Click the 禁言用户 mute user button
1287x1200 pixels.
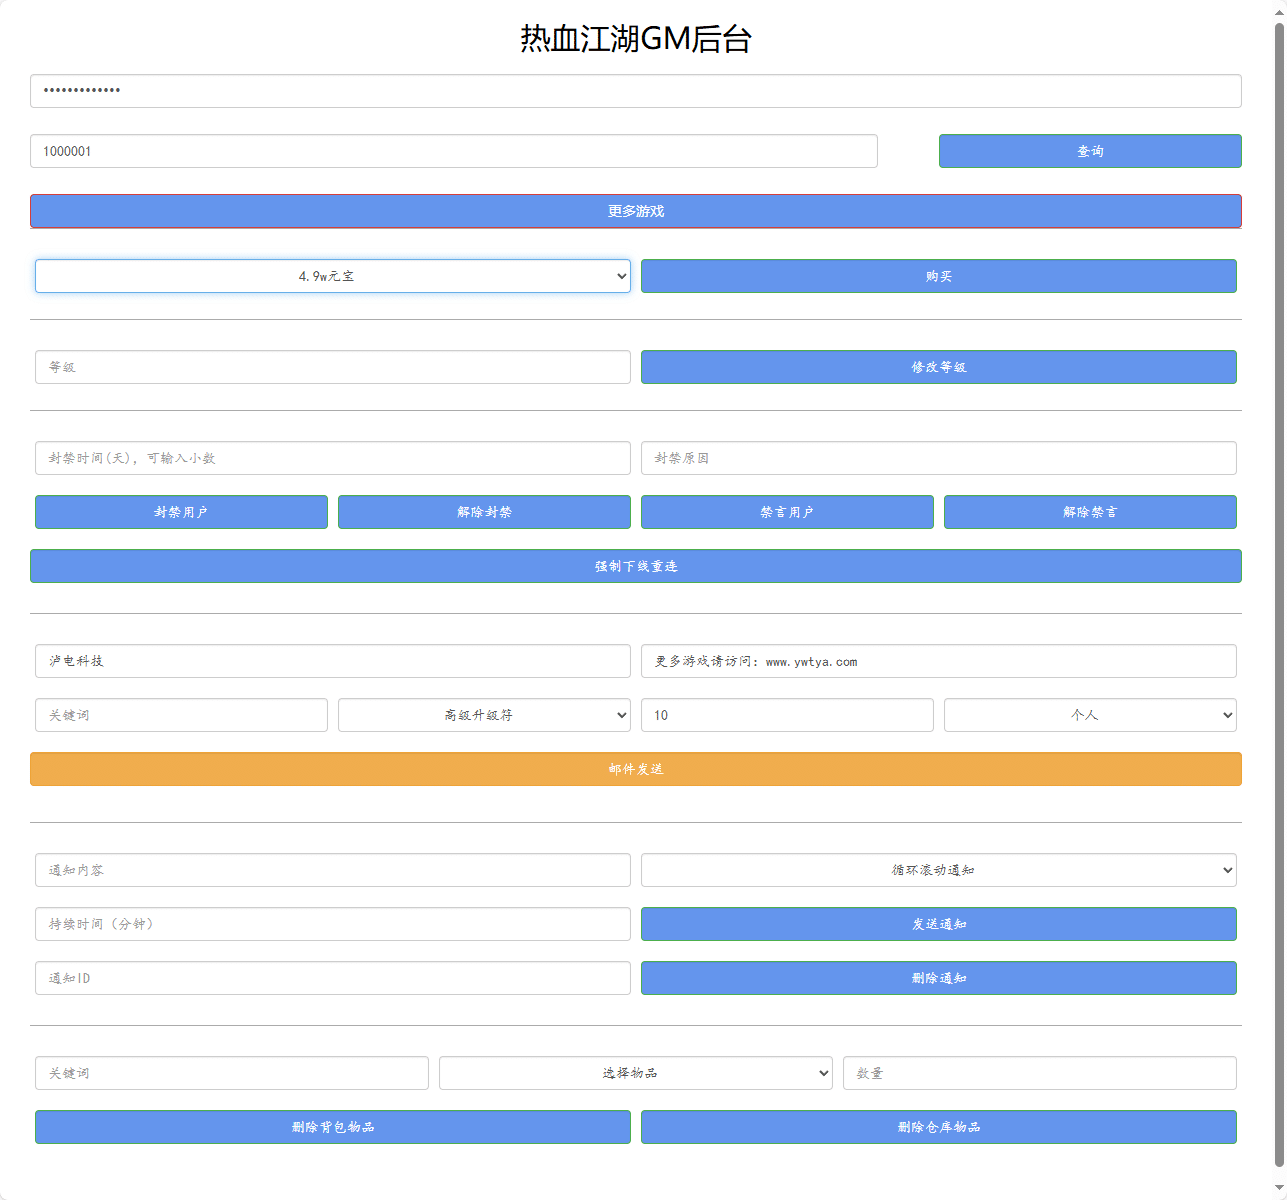[787, 512]
